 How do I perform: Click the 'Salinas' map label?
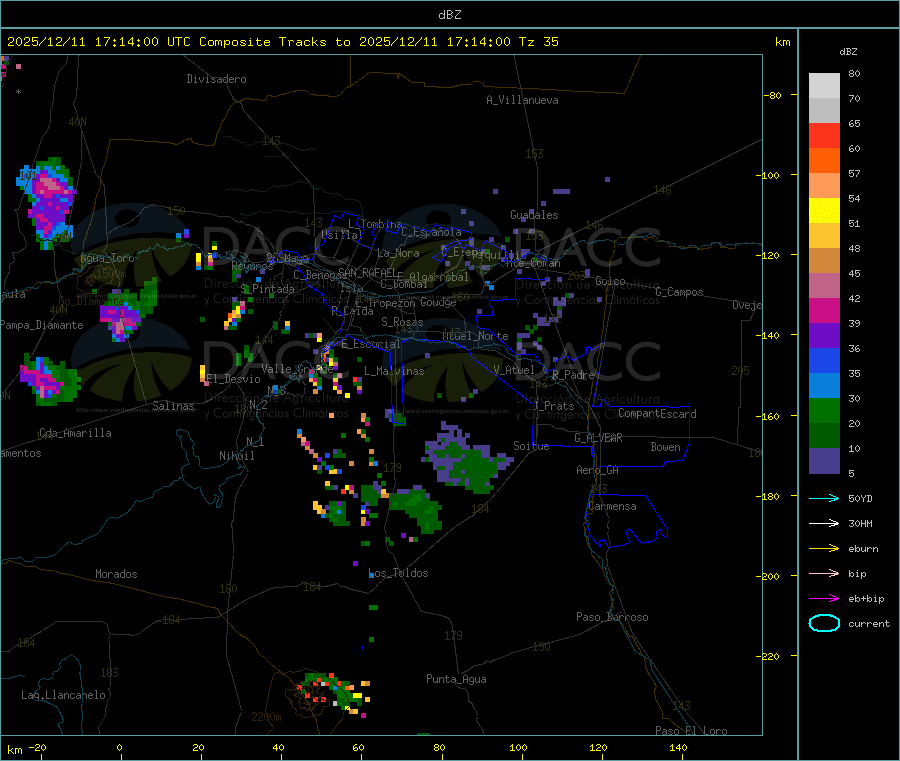pos(173,406)
